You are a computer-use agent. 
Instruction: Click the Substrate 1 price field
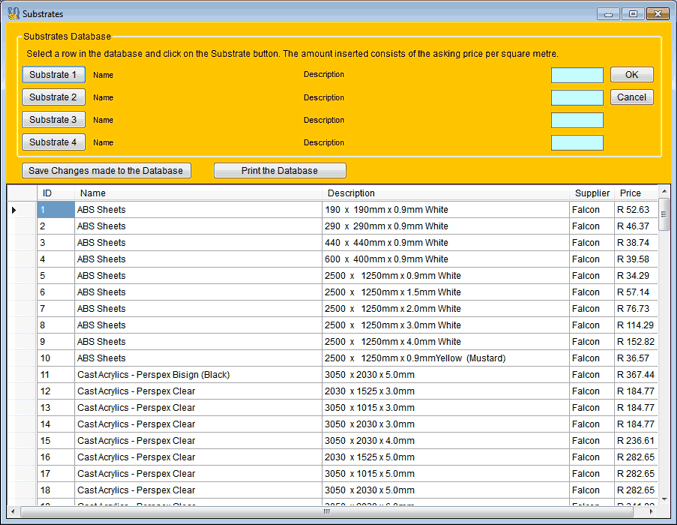(x=577, y=75)
